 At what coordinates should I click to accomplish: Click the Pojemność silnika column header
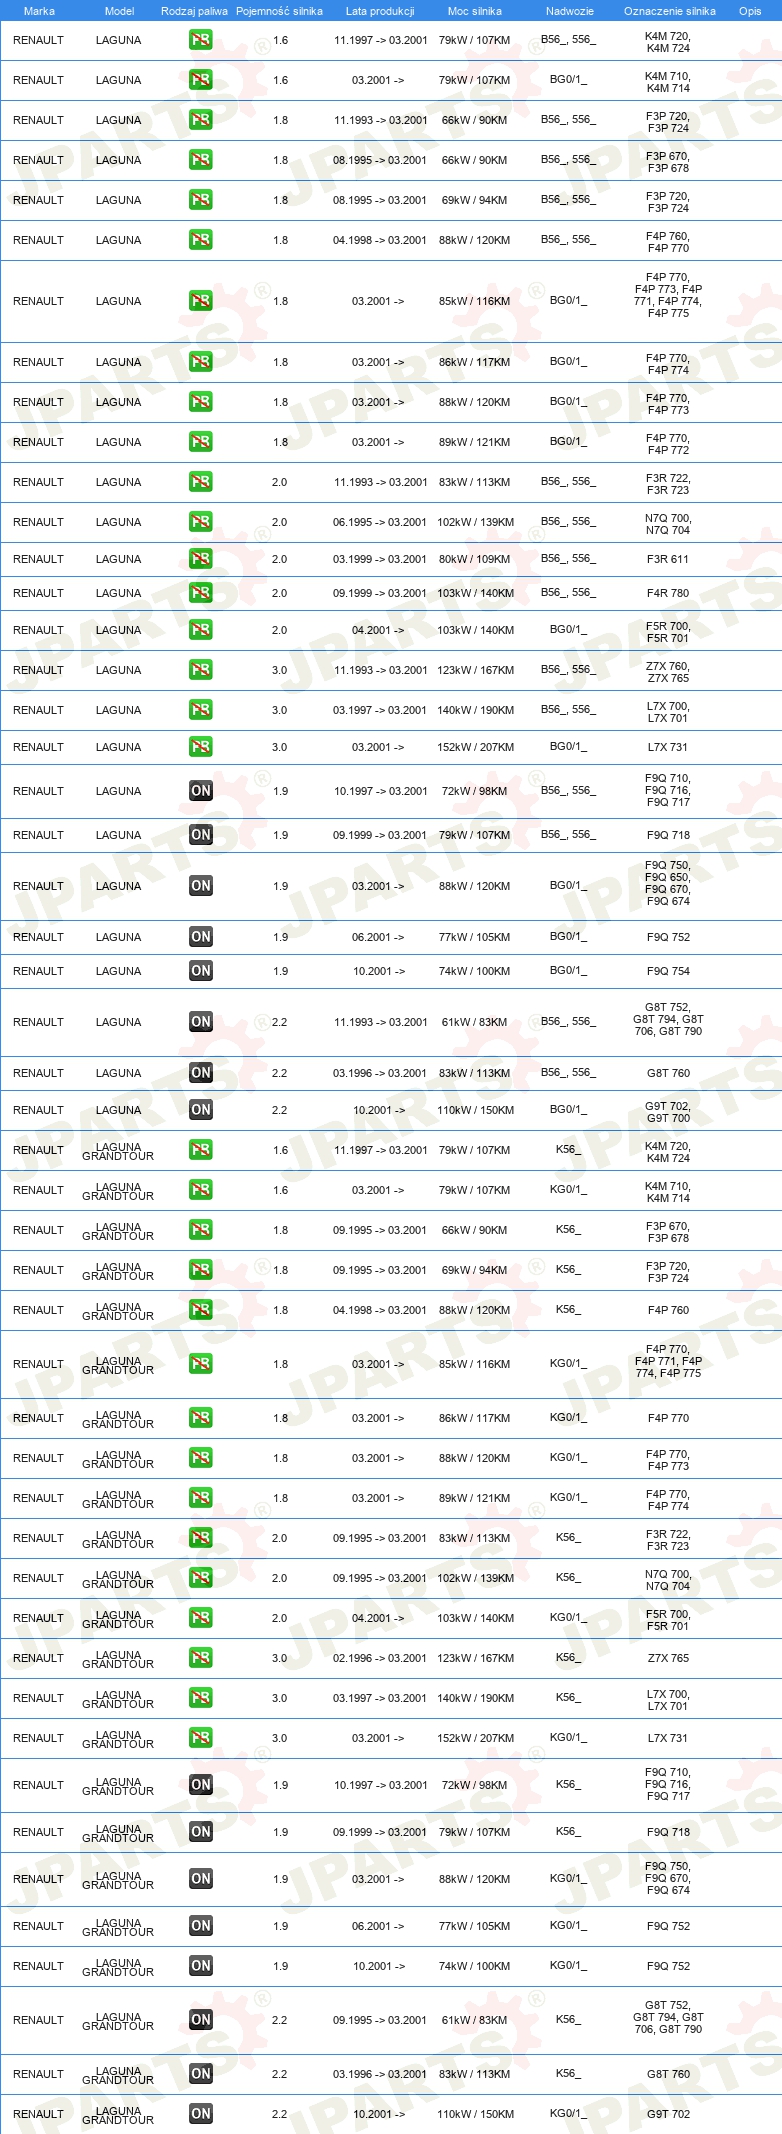[279, 11]
